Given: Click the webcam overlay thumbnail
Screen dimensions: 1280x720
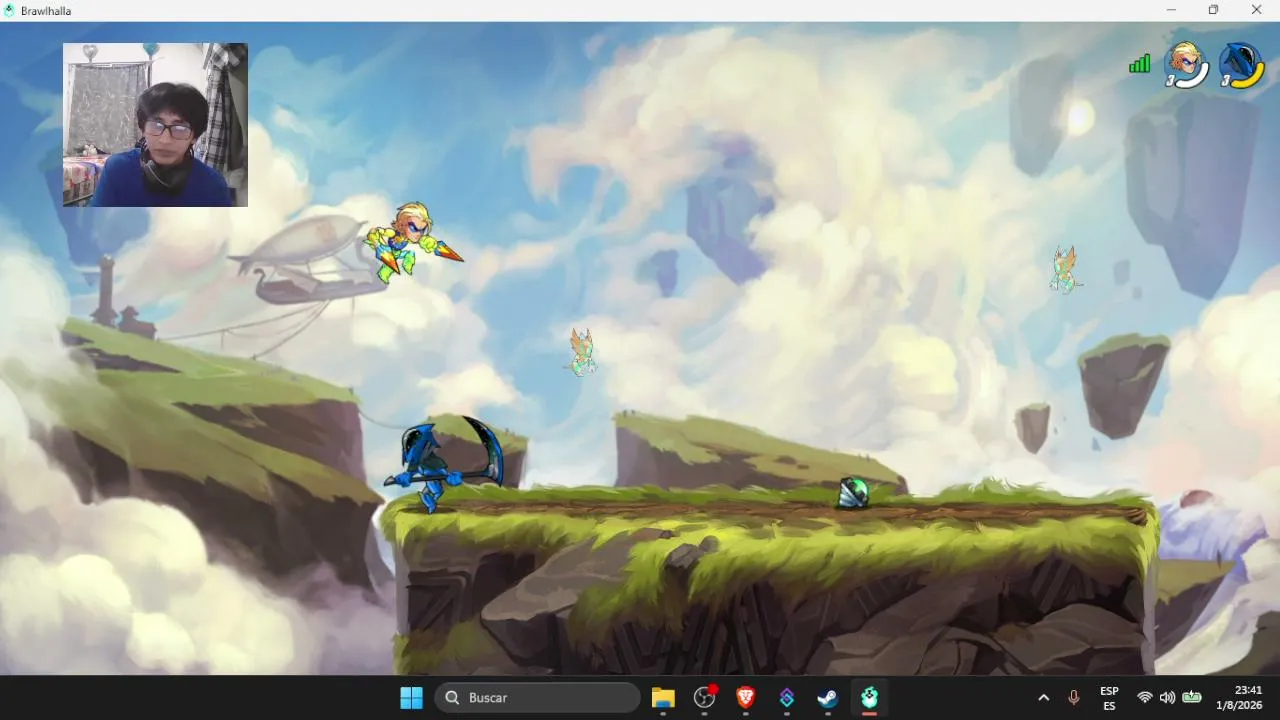Looking at the screenshot, I should pos(155,124).
